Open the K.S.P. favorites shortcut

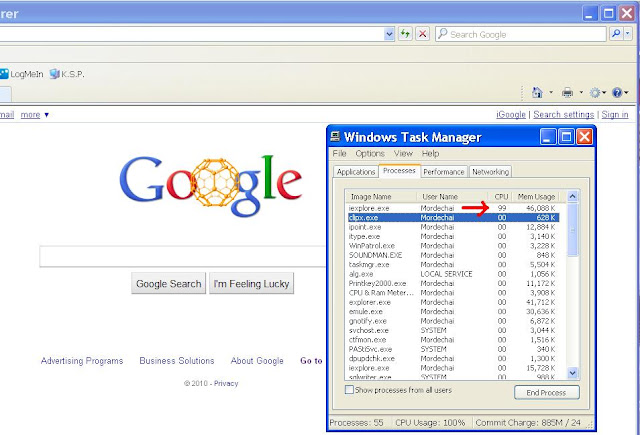(x=67, y=74)
